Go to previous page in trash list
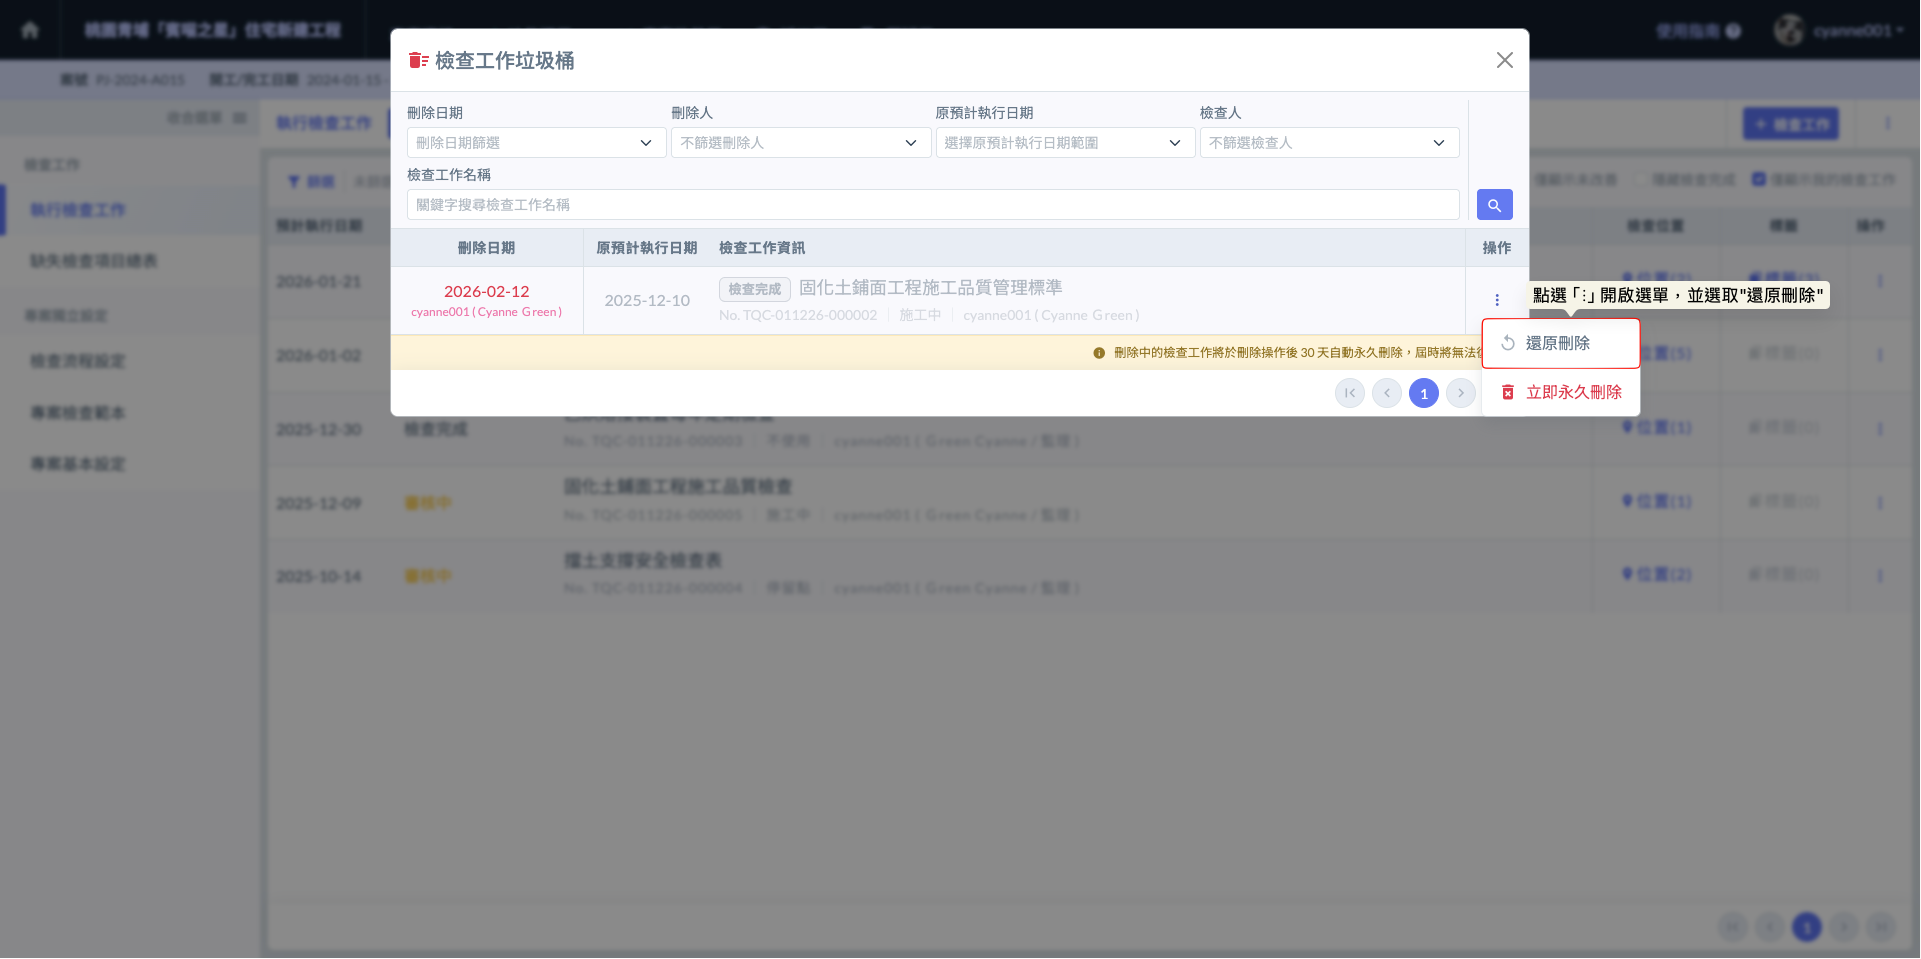The image size is (1921, 959). (x=1386, y=393)
